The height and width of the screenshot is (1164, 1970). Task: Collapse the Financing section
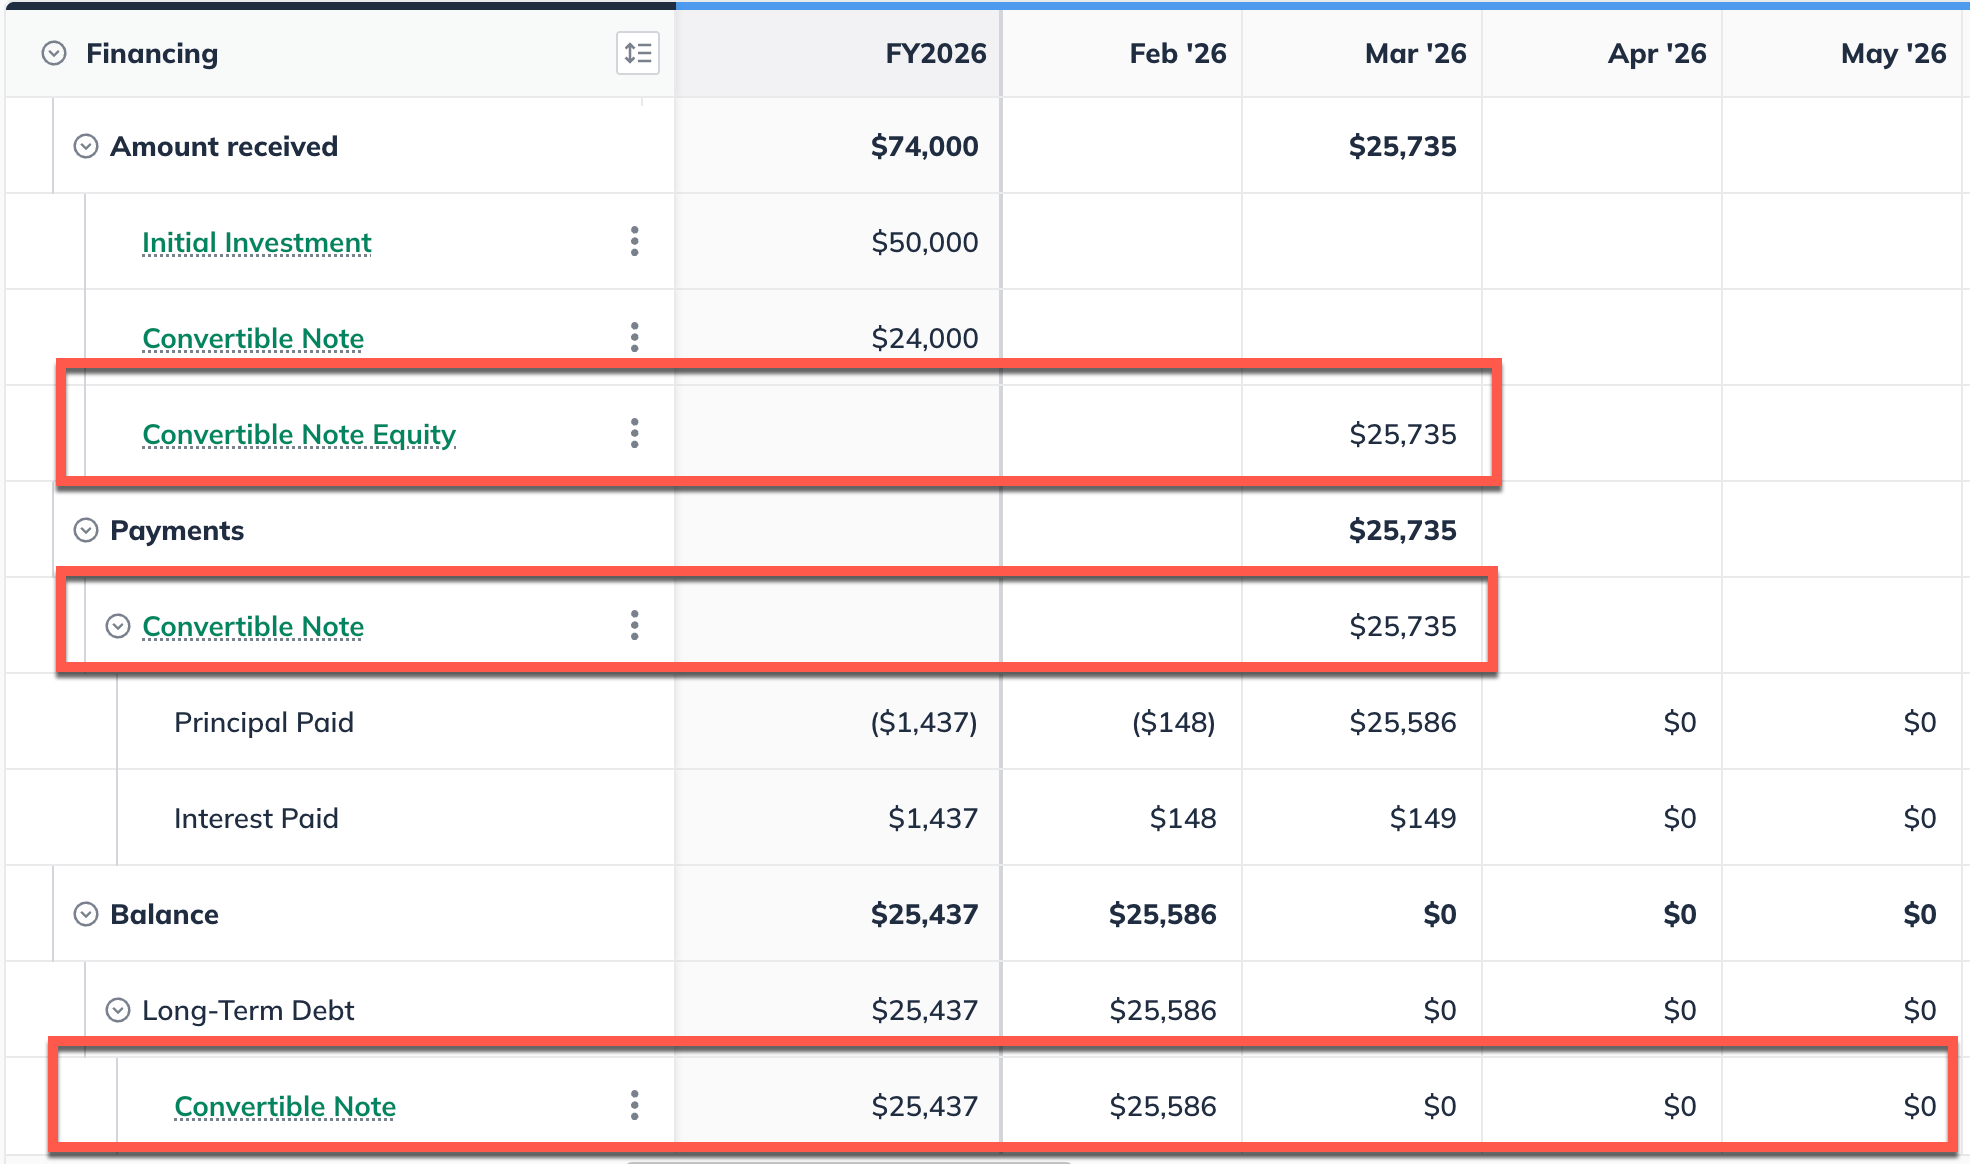pos(54,53)
